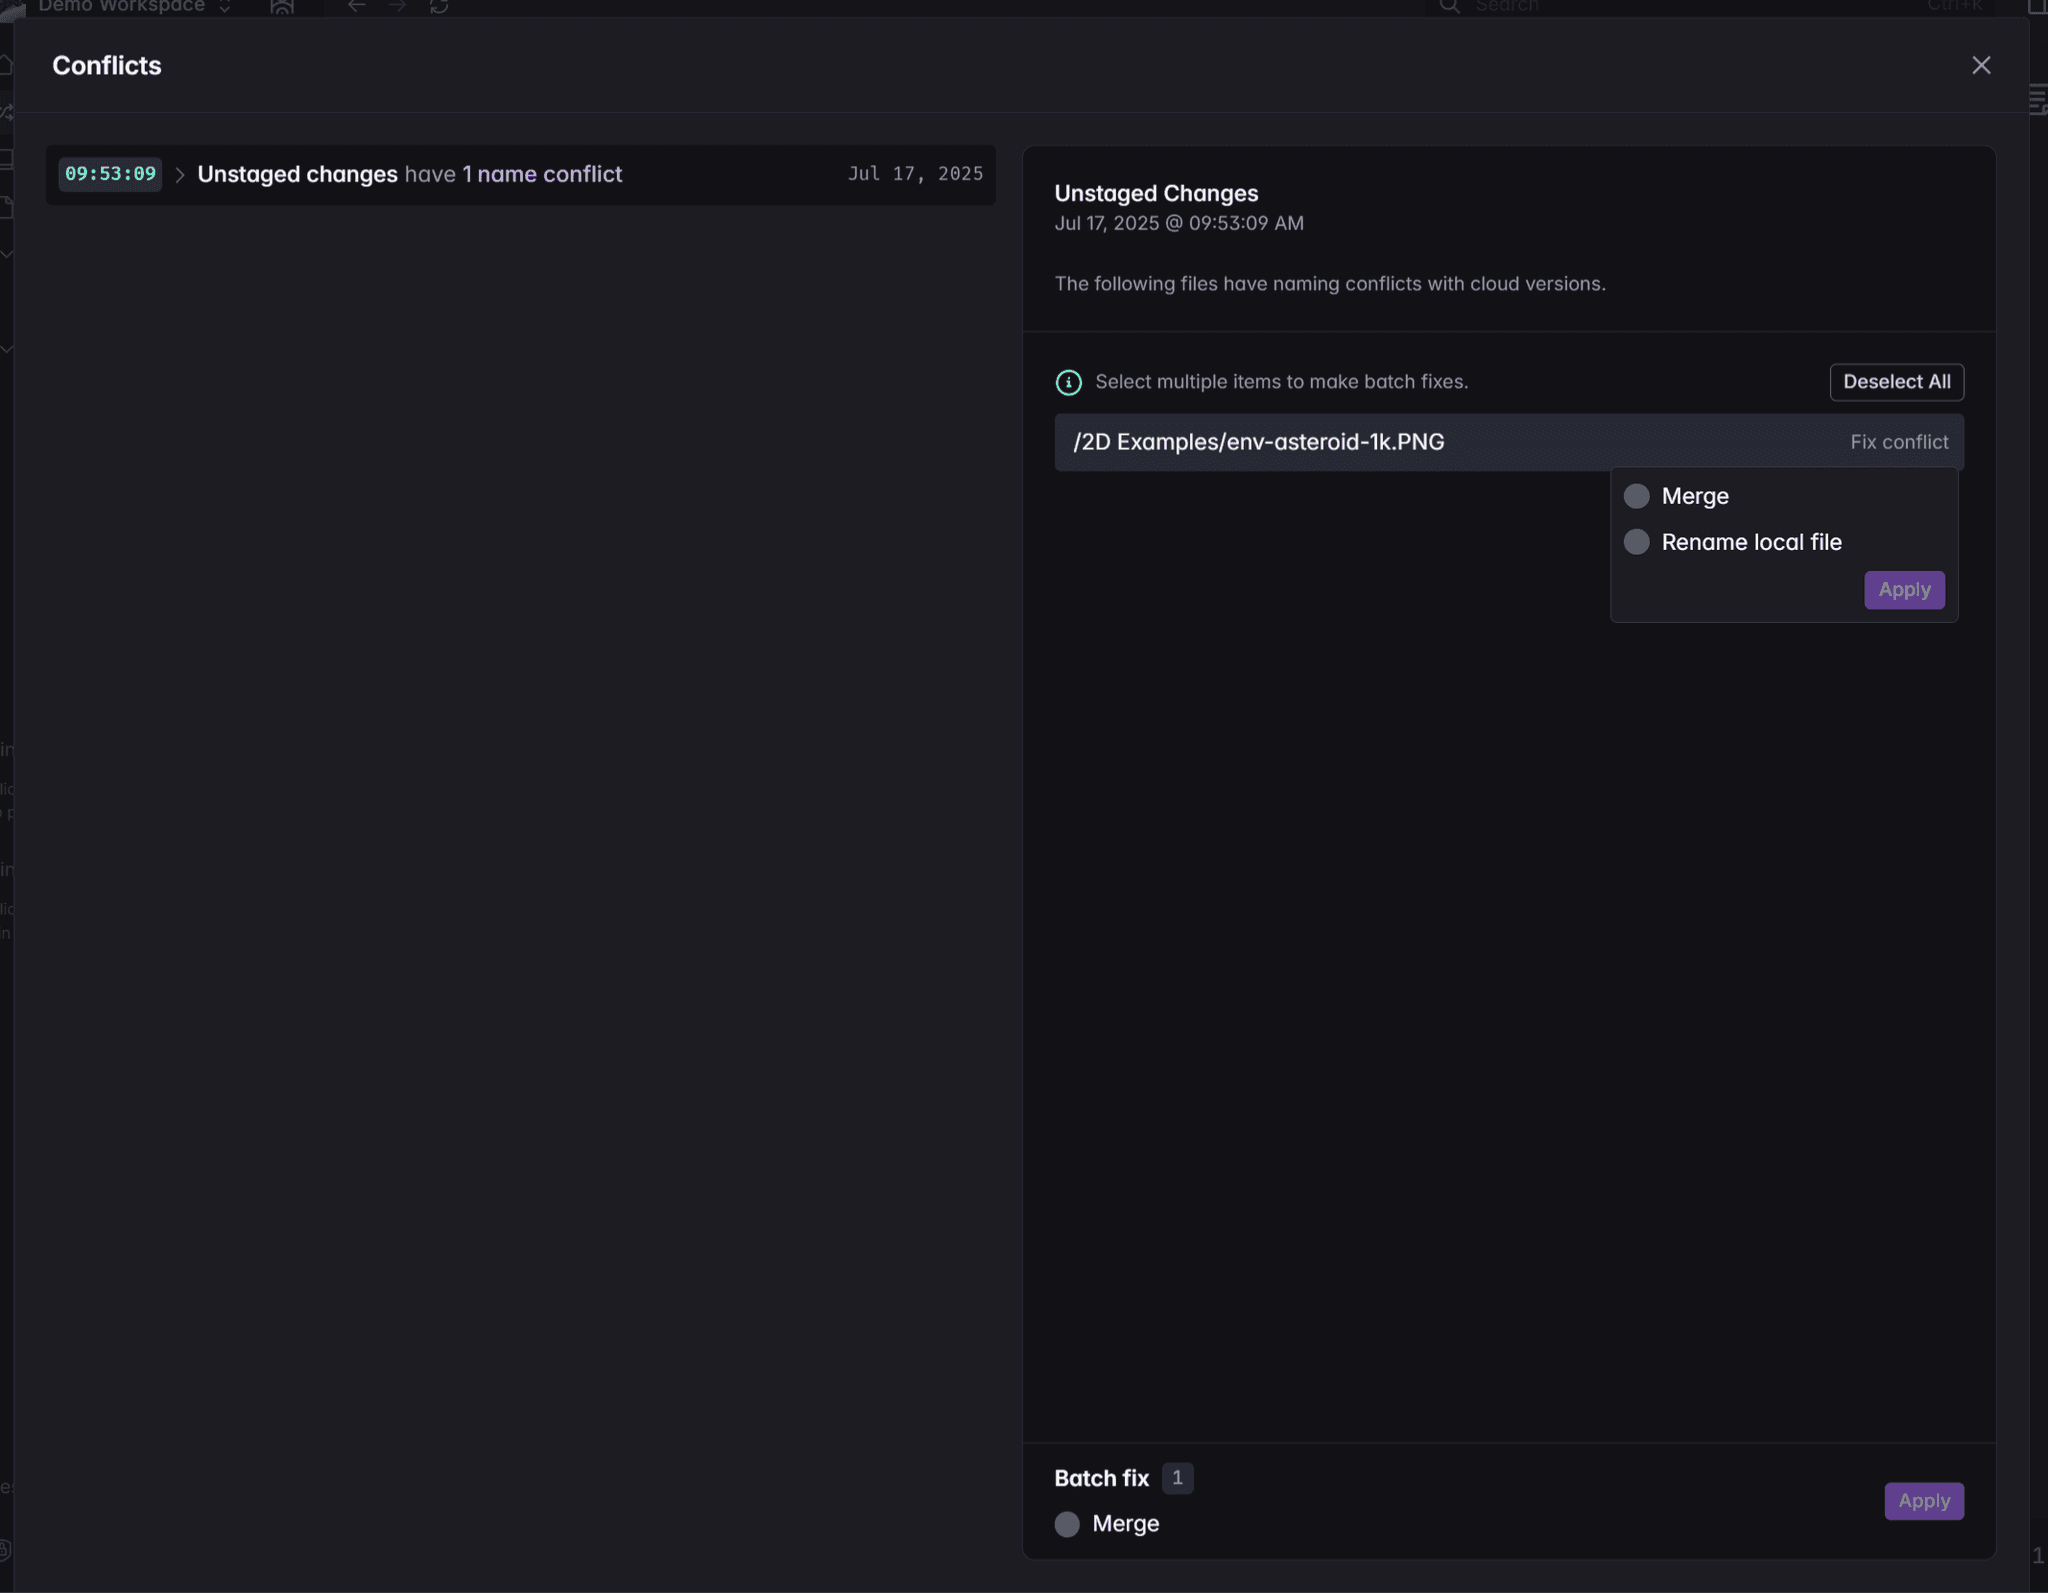Click the info icon beside batch fixes hint
Screen dimensions: 2048x1593
click(1068, 382)
